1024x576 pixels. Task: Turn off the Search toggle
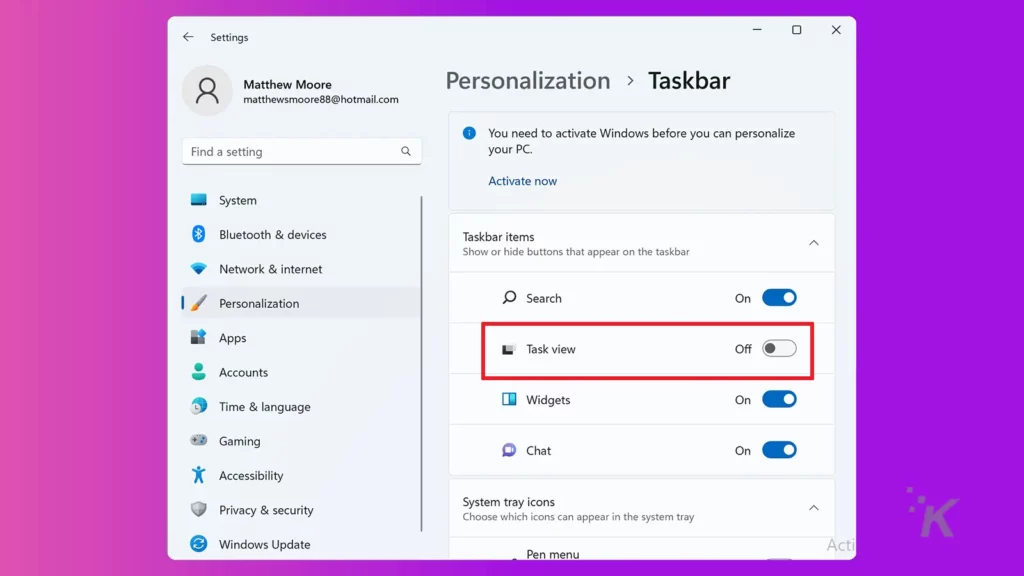coord(779,298)
